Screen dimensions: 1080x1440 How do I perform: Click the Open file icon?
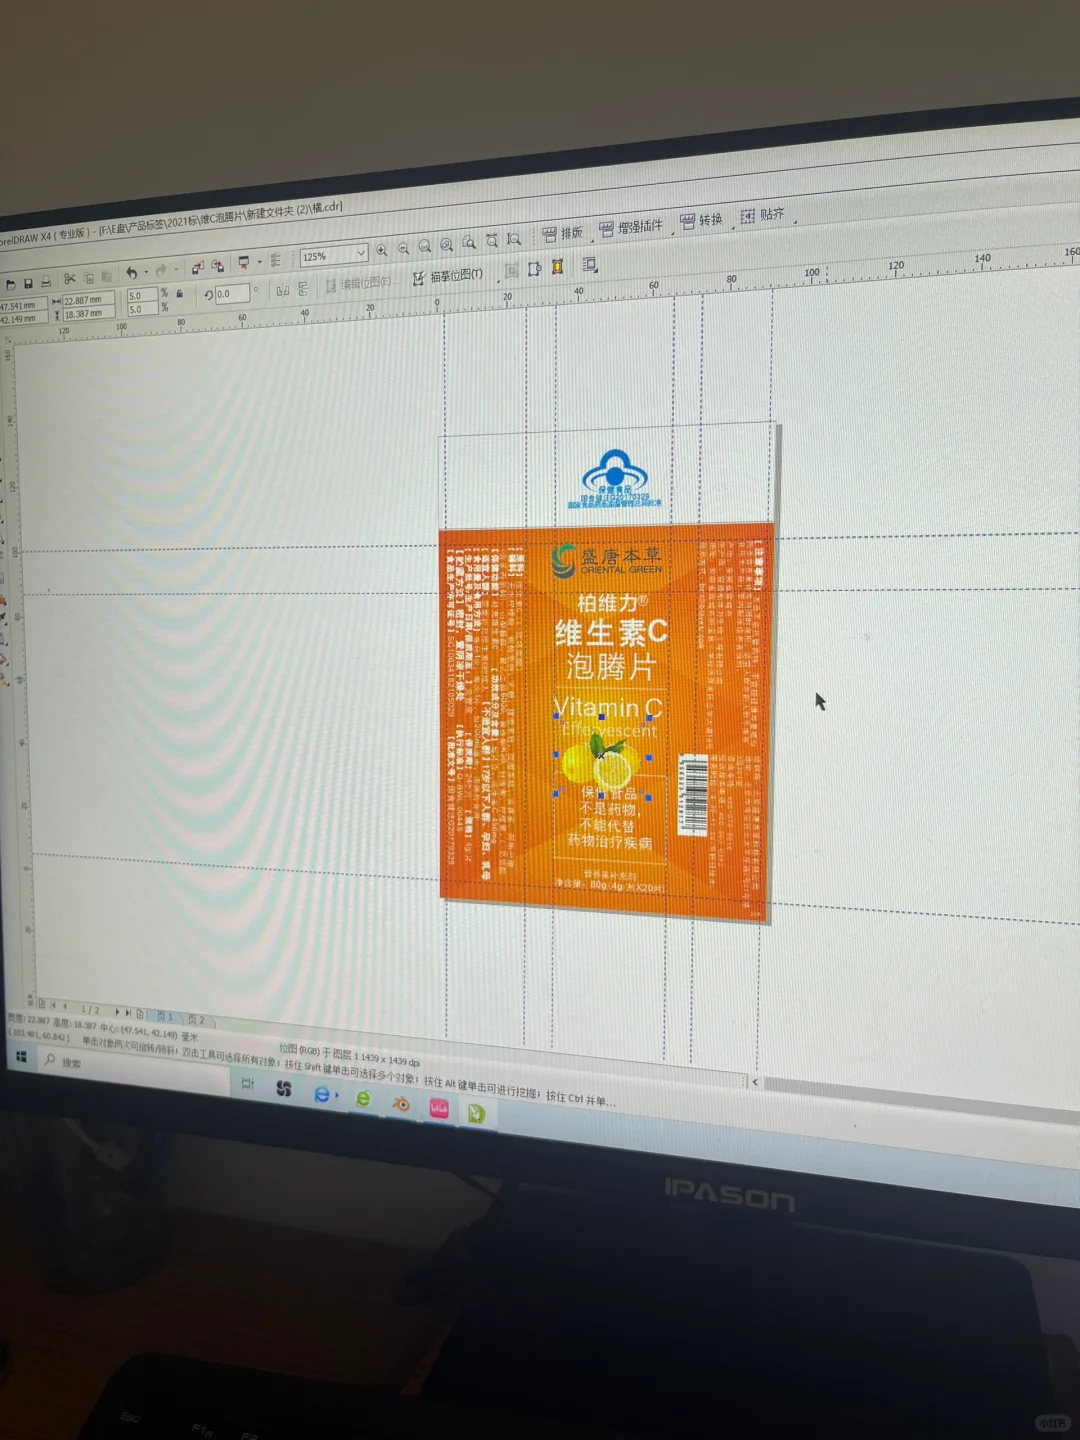[x=10, y=285]
